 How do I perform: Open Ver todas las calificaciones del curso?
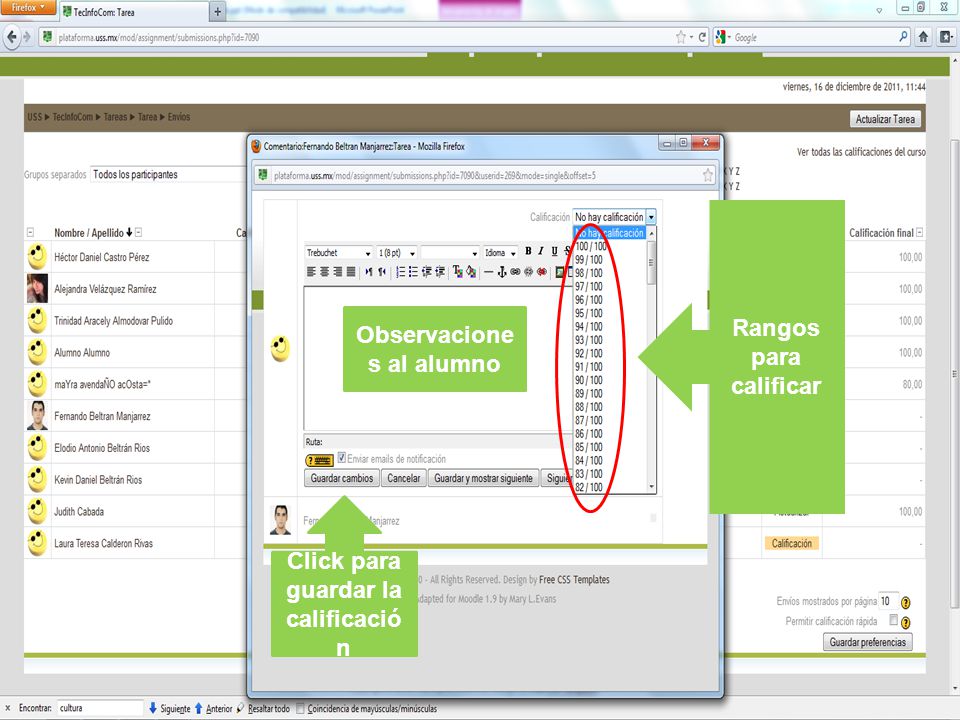[861, 152]
